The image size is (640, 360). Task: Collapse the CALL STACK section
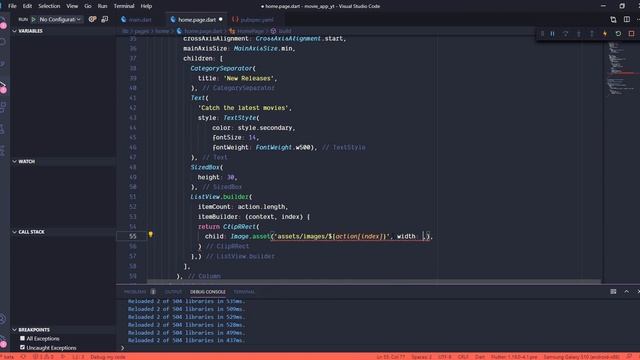(x=63, y=232)
